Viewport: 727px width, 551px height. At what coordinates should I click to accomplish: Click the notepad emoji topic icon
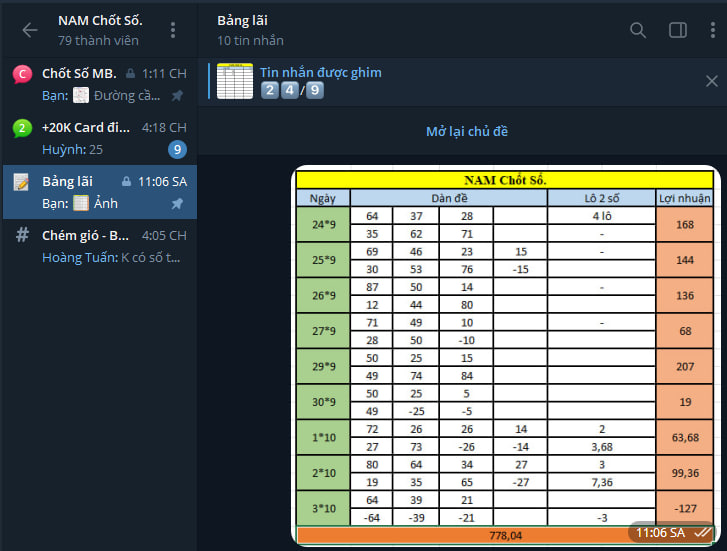[22, 182]
